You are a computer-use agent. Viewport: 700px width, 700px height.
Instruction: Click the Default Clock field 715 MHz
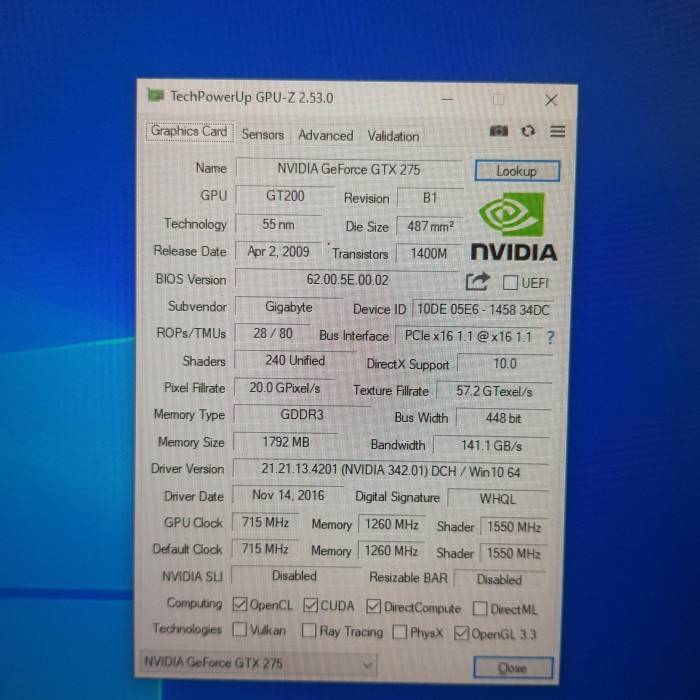point(265,549)
